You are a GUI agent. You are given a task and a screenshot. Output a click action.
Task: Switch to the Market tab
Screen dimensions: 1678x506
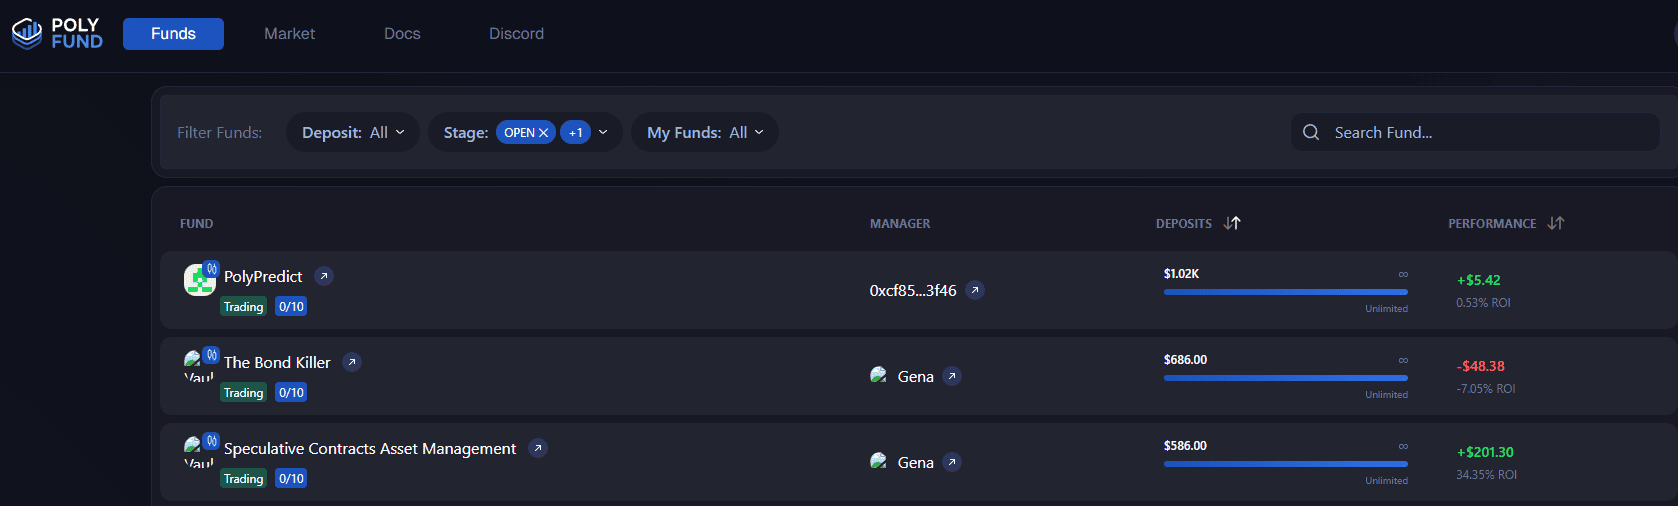[x=289, y=33]
